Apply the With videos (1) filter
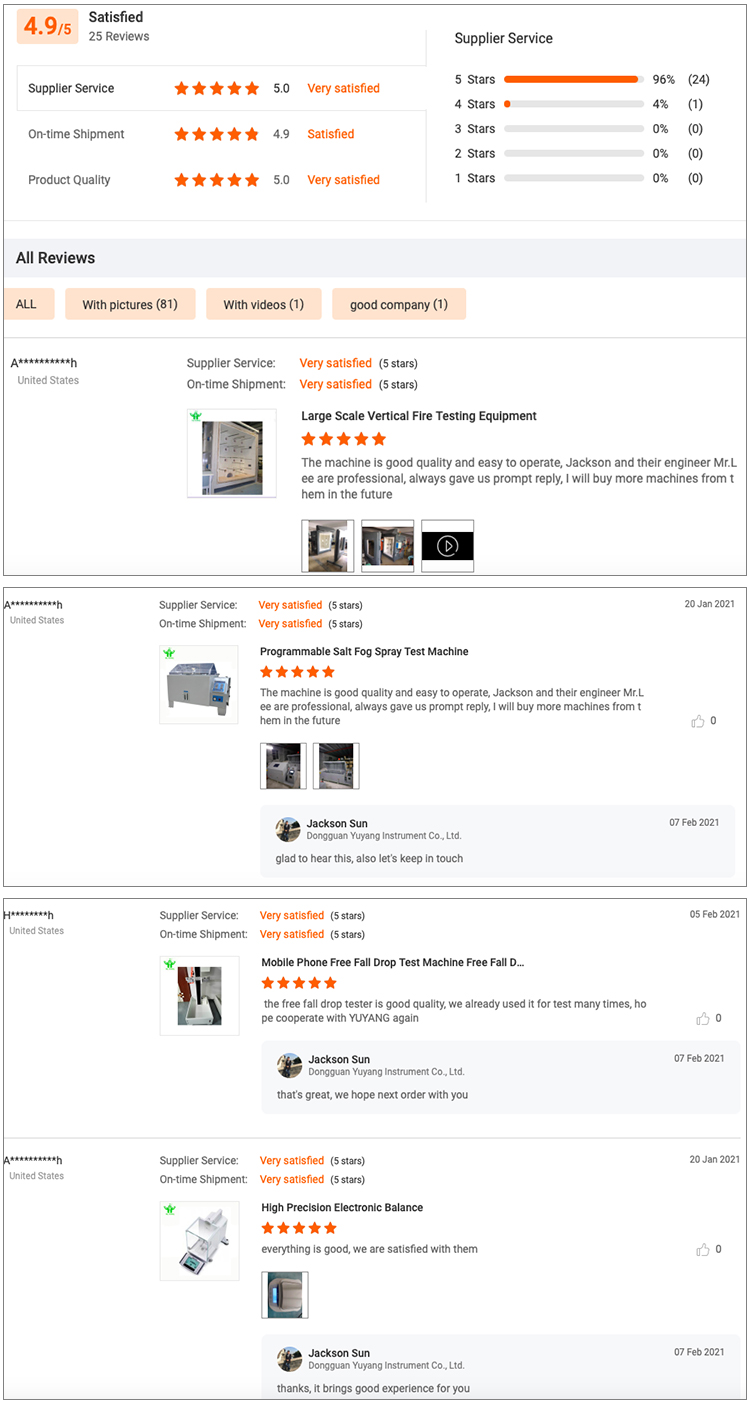The width and height of the screenshot is (750, 1420). [x=263, y=304]
